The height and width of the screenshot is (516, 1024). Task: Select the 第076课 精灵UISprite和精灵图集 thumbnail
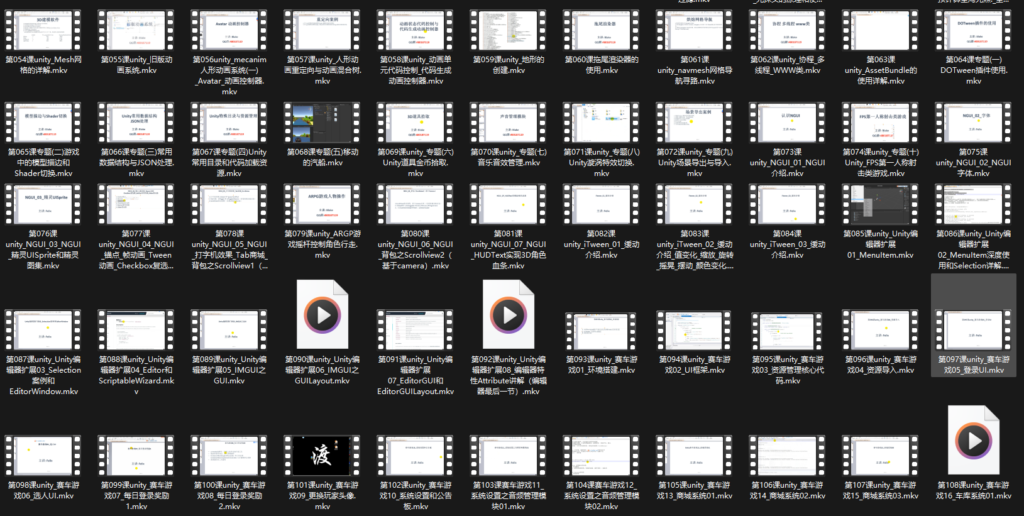43,204
